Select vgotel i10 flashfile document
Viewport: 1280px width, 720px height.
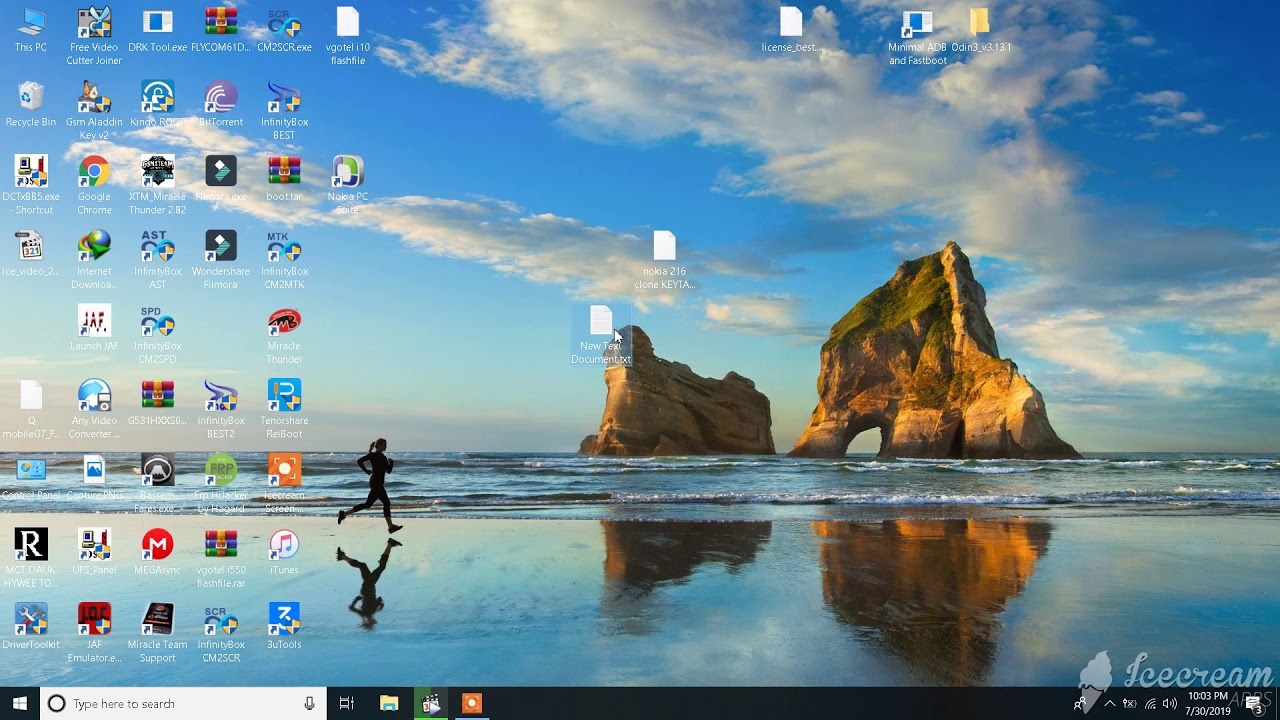(x=348, y=36)
